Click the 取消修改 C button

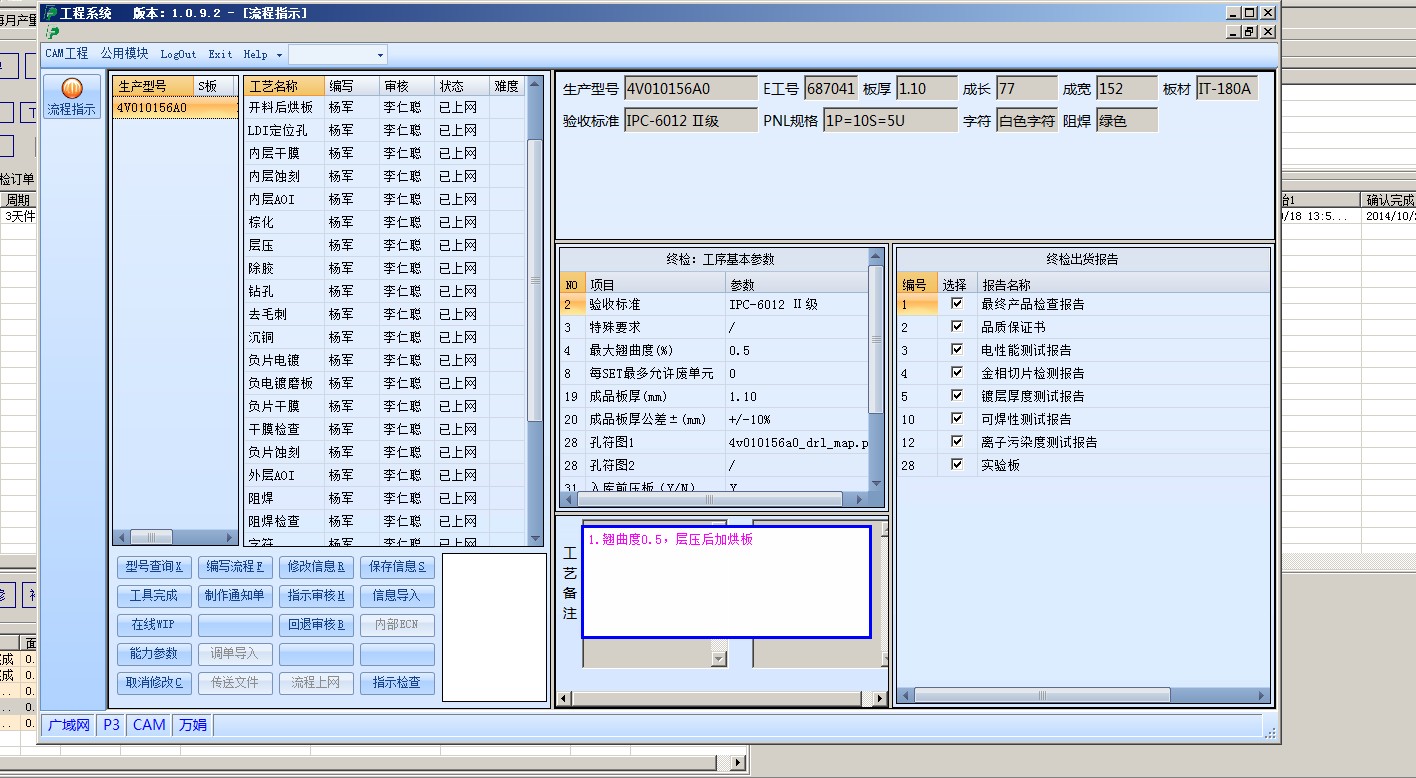click(x=154, y=683)
